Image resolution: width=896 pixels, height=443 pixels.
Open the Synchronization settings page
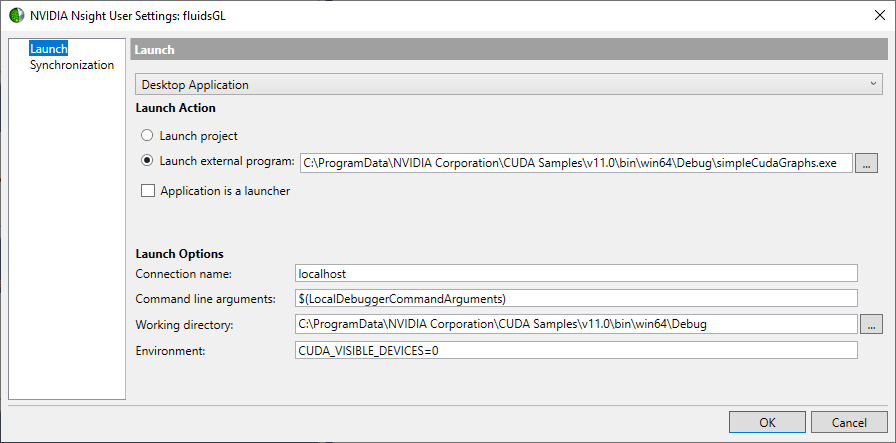[72, 65]
